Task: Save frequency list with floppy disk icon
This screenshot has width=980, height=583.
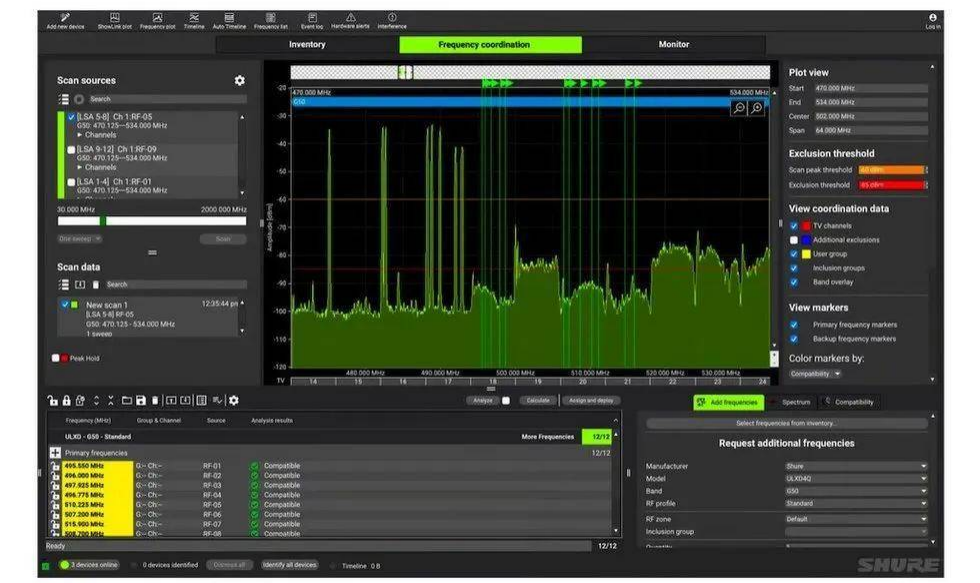Action: tap(141, 401)
